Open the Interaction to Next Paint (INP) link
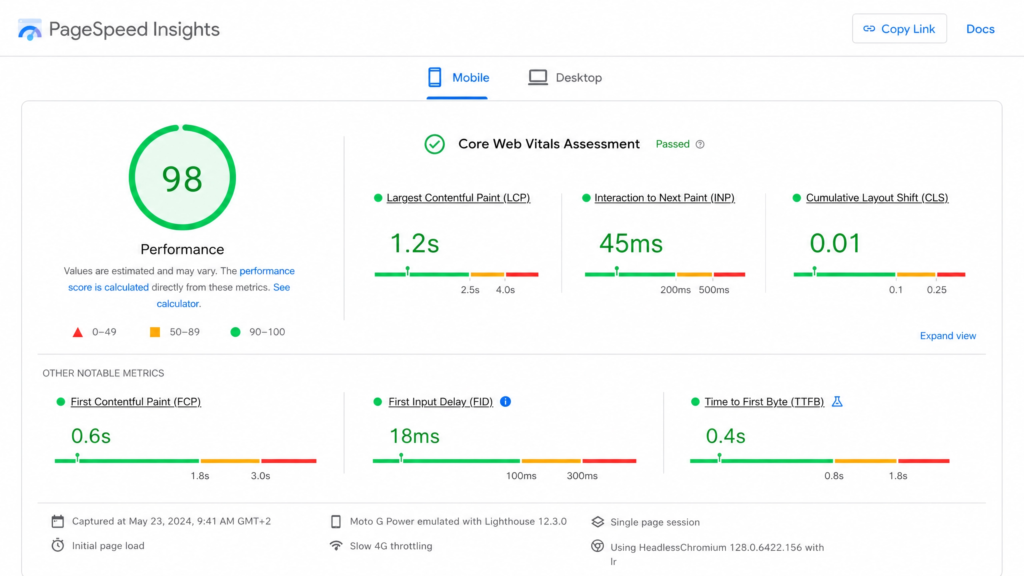This screenshot has width=1024, height=576. (664, 198)
